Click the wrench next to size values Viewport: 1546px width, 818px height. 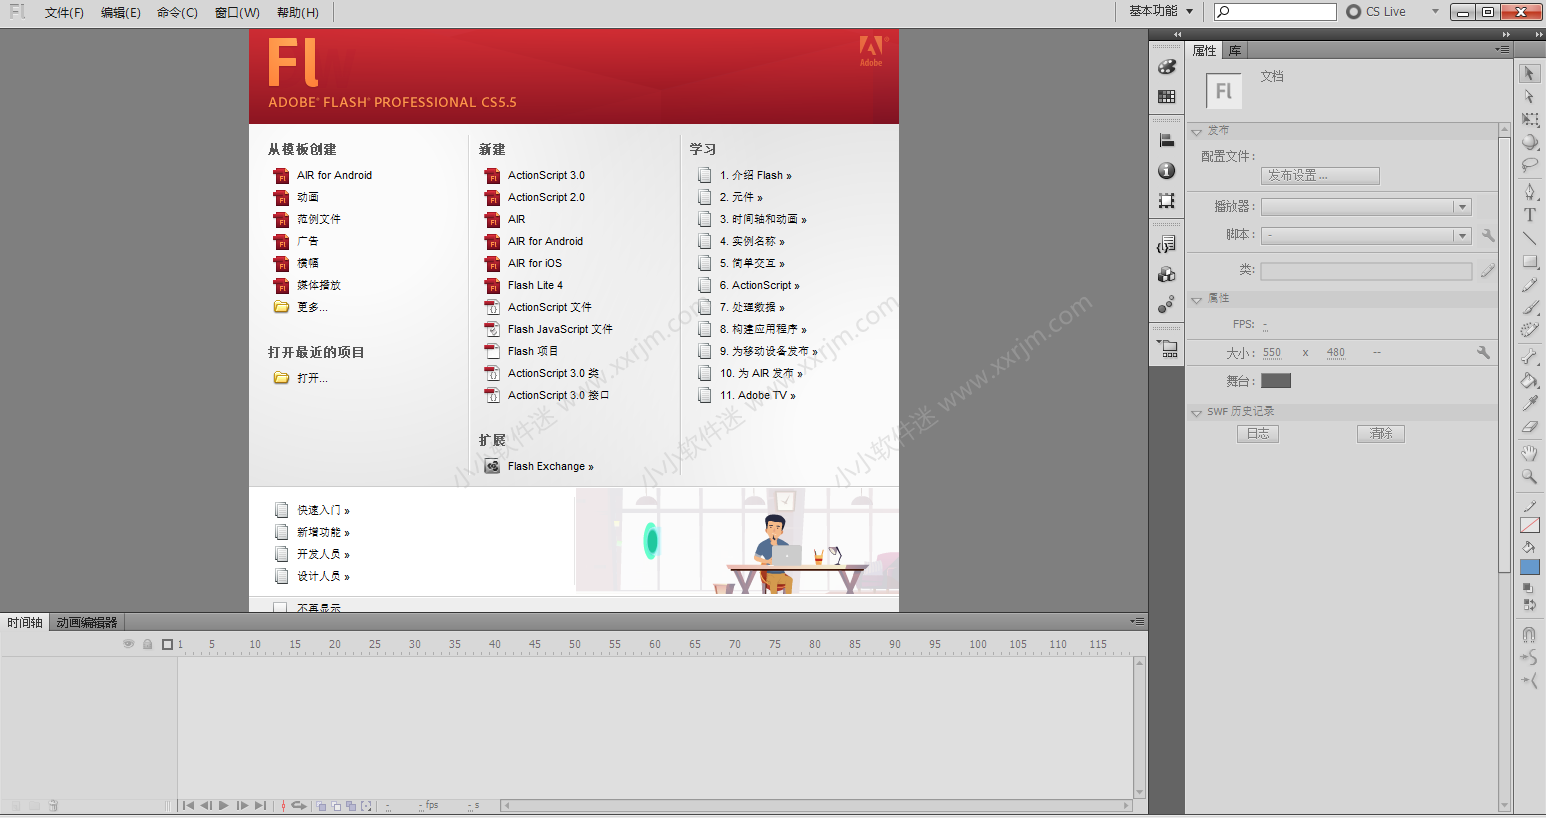[x=1483, y=352]
